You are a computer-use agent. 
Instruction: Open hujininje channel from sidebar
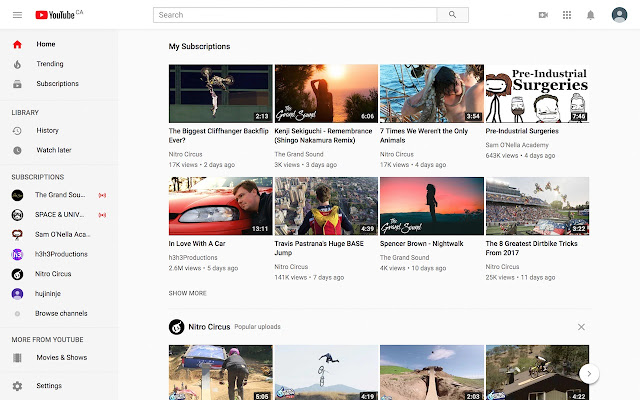click(x=48, y=293)
